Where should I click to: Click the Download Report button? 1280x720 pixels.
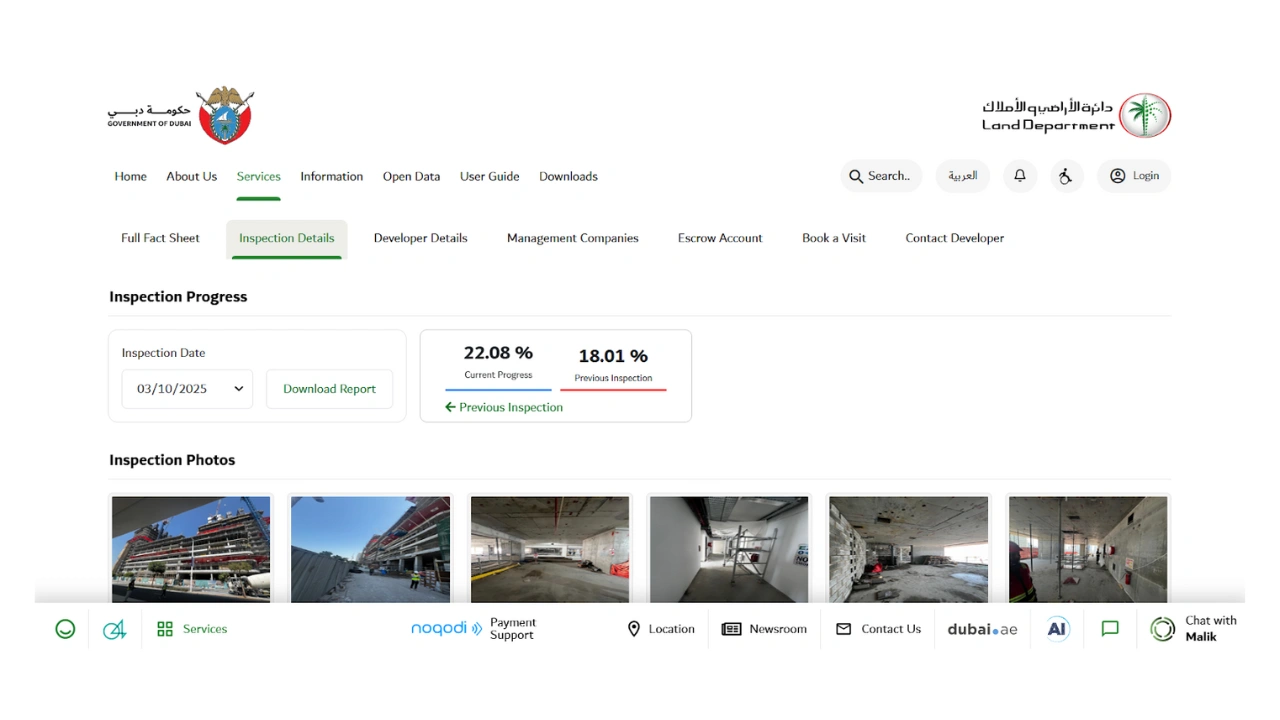coord(329,389)
